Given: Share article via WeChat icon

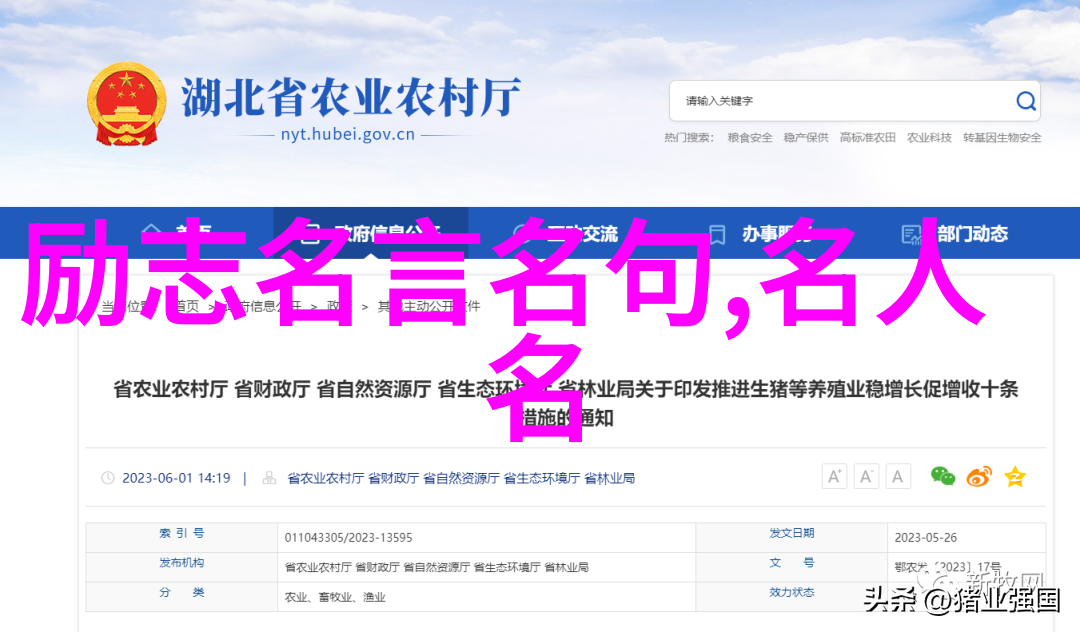Looking at the screenshot, I should click(x=943, y=477).
